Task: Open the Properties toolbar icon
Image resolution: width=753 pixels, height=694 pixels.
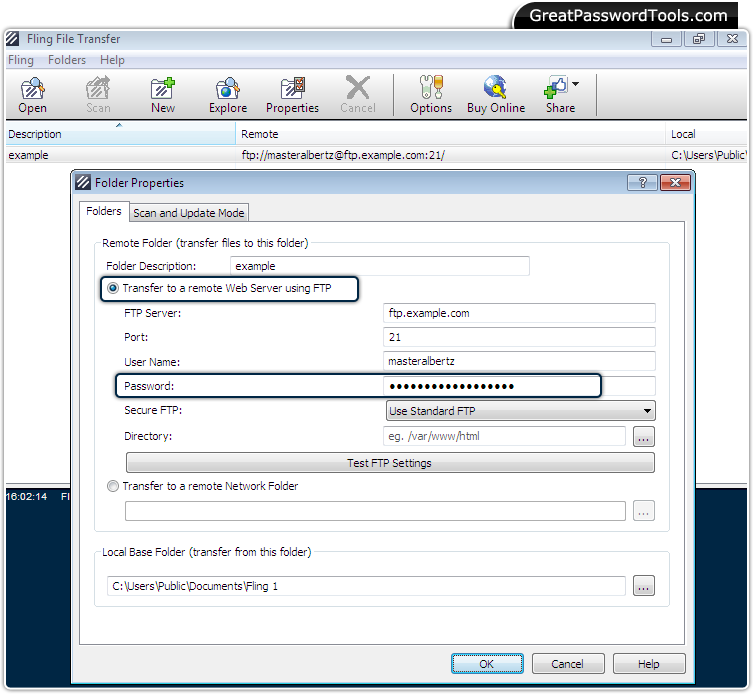Action: click(292, 95)
